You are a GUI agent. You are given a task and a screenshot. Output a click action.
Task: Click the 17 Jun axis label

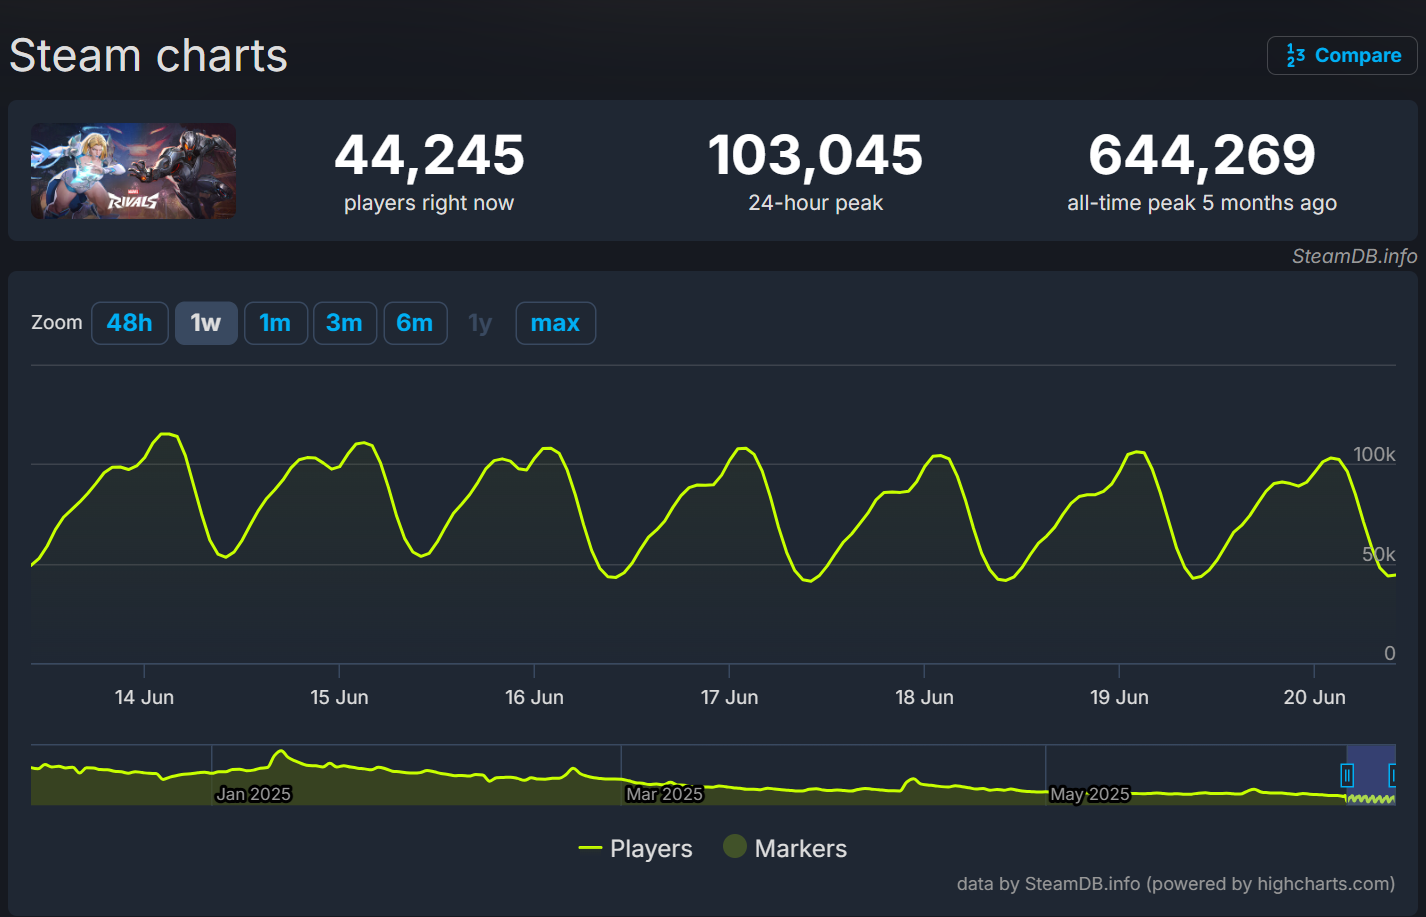[x=729, y=697]
